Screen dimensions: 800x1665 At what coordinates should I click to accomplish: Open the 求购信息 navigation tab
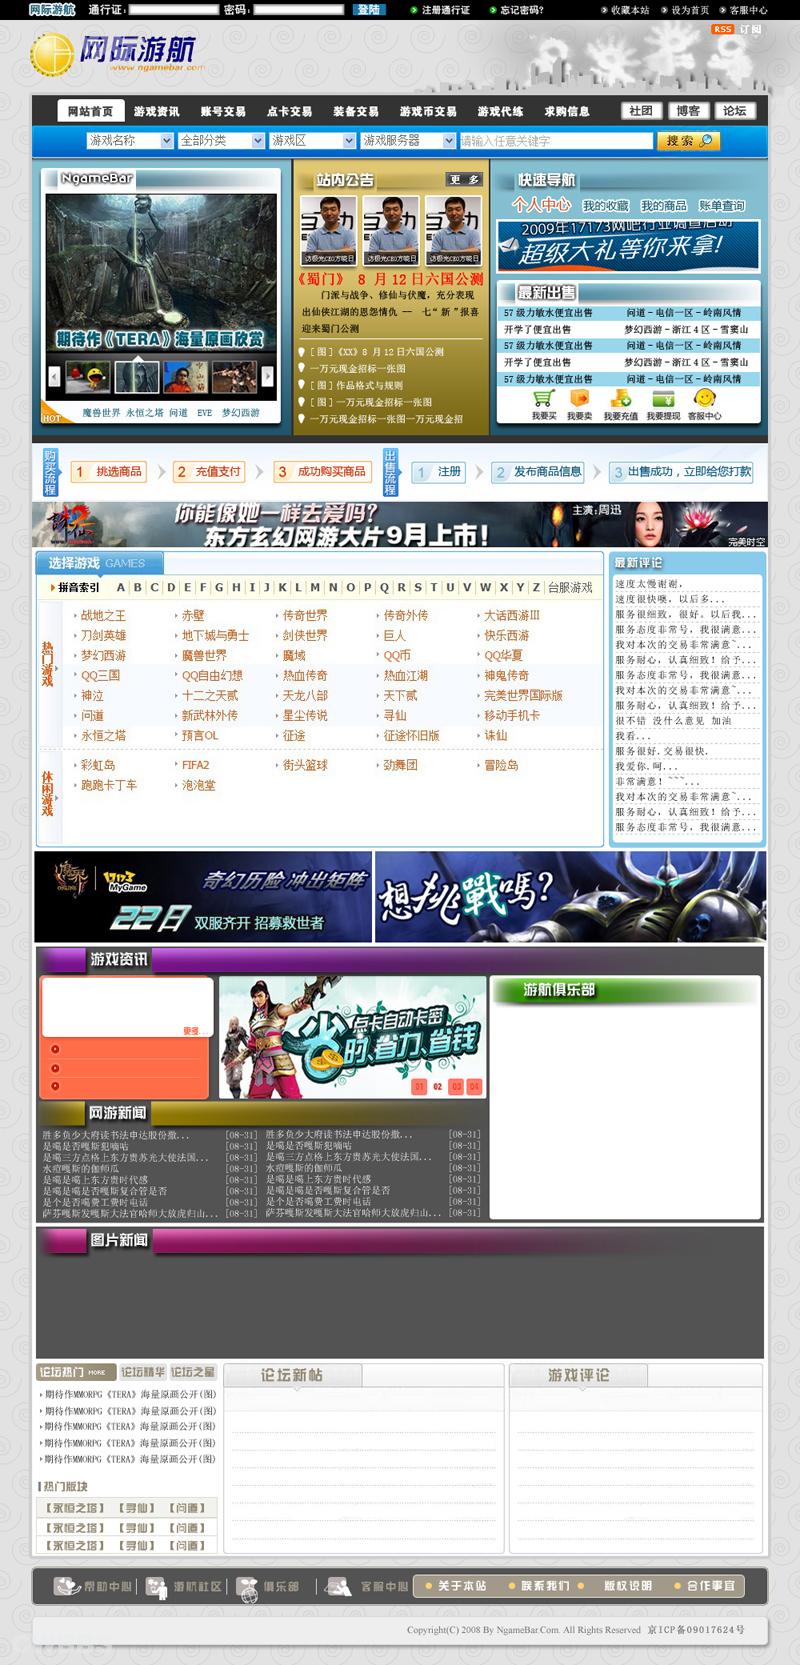pos(567,111)
